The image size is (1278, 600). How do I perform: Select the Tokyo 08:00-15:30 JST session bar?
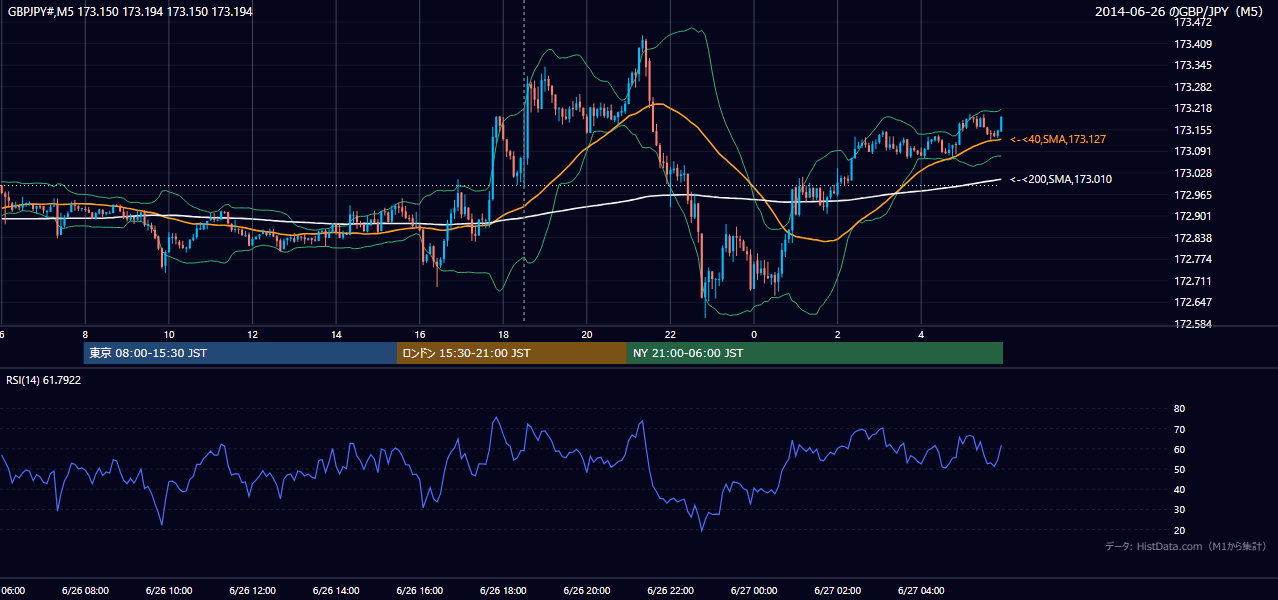click(x=240, y=353)
